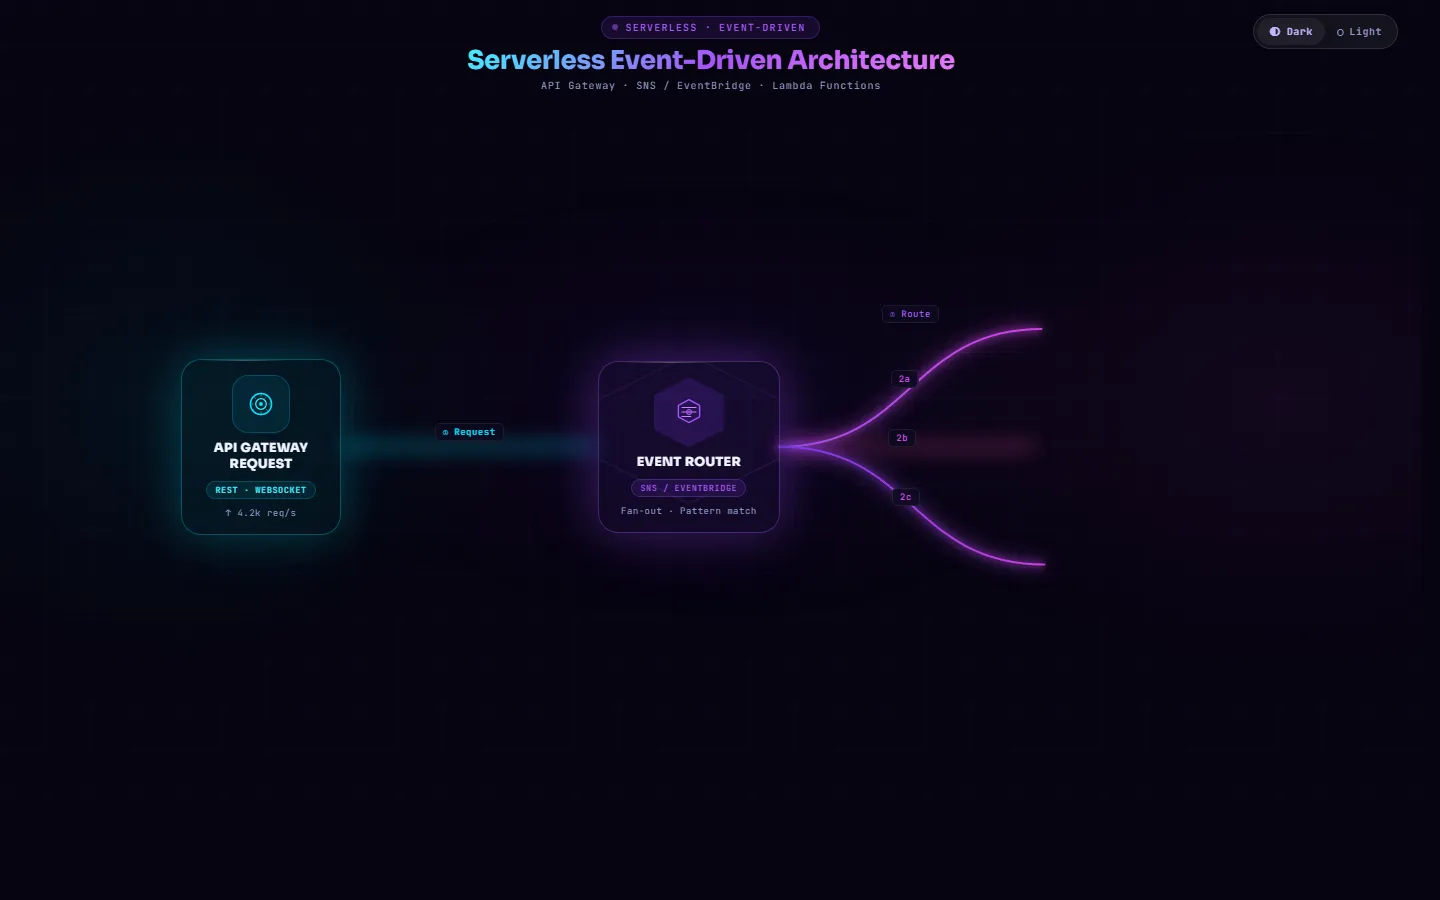This screenshot has width=1440, height=900.
Task: Keep Dark mode enabled in the theme switcher
Action: [x=1291, y=31]
